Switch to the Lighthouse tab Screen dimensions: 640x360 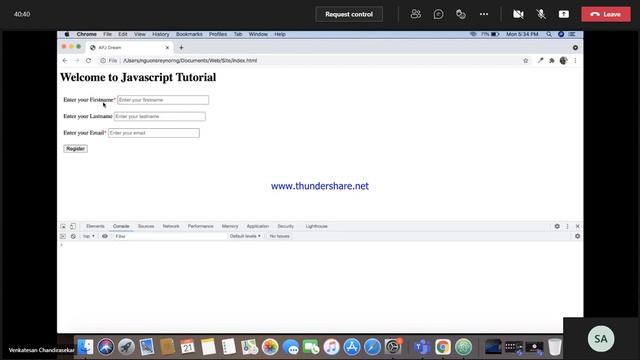click(316, 226)
